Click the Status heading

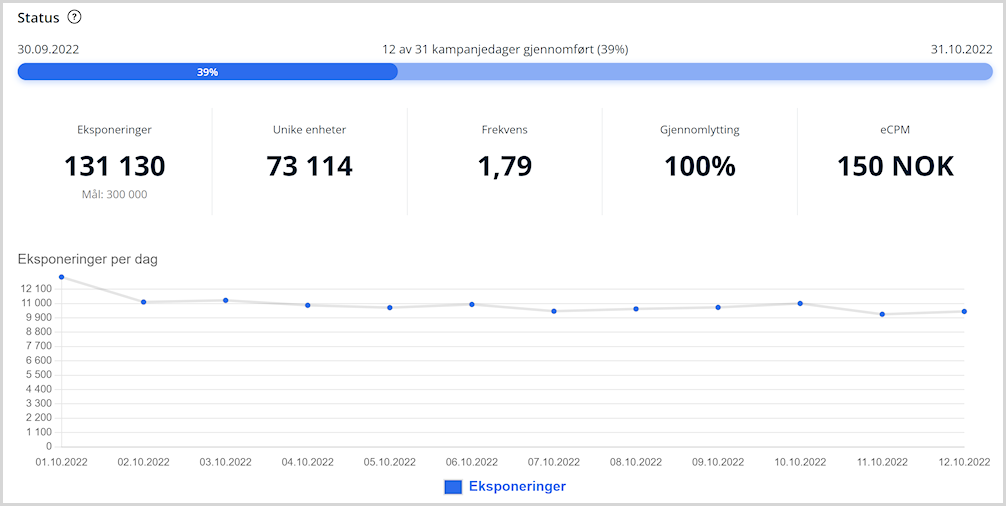click(38, 18)
